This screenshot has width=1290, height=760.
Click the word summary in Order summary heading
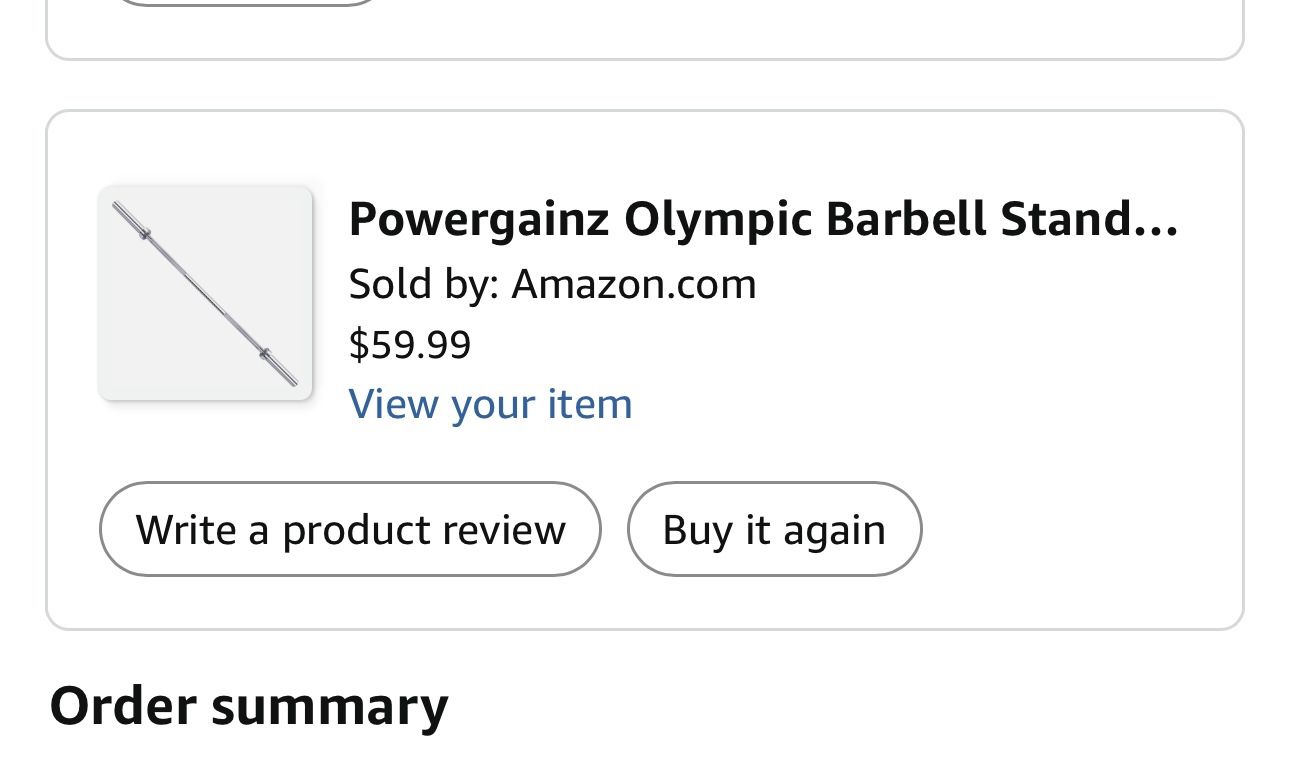[330, 705]
